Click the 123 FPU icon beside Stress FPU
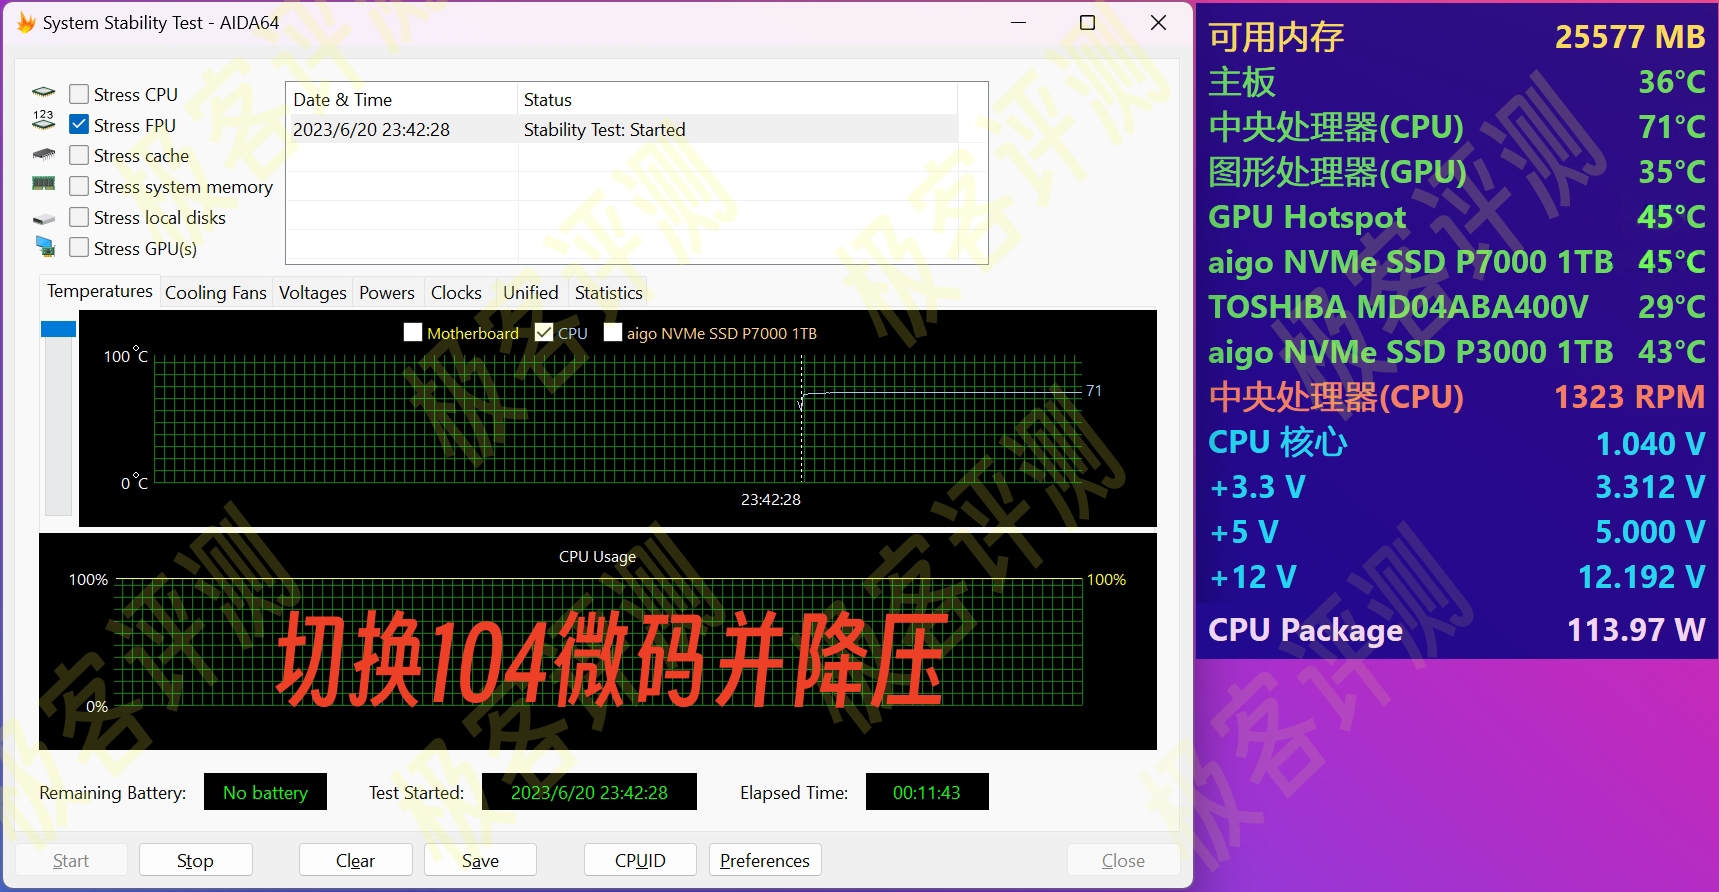 (44, 121)
